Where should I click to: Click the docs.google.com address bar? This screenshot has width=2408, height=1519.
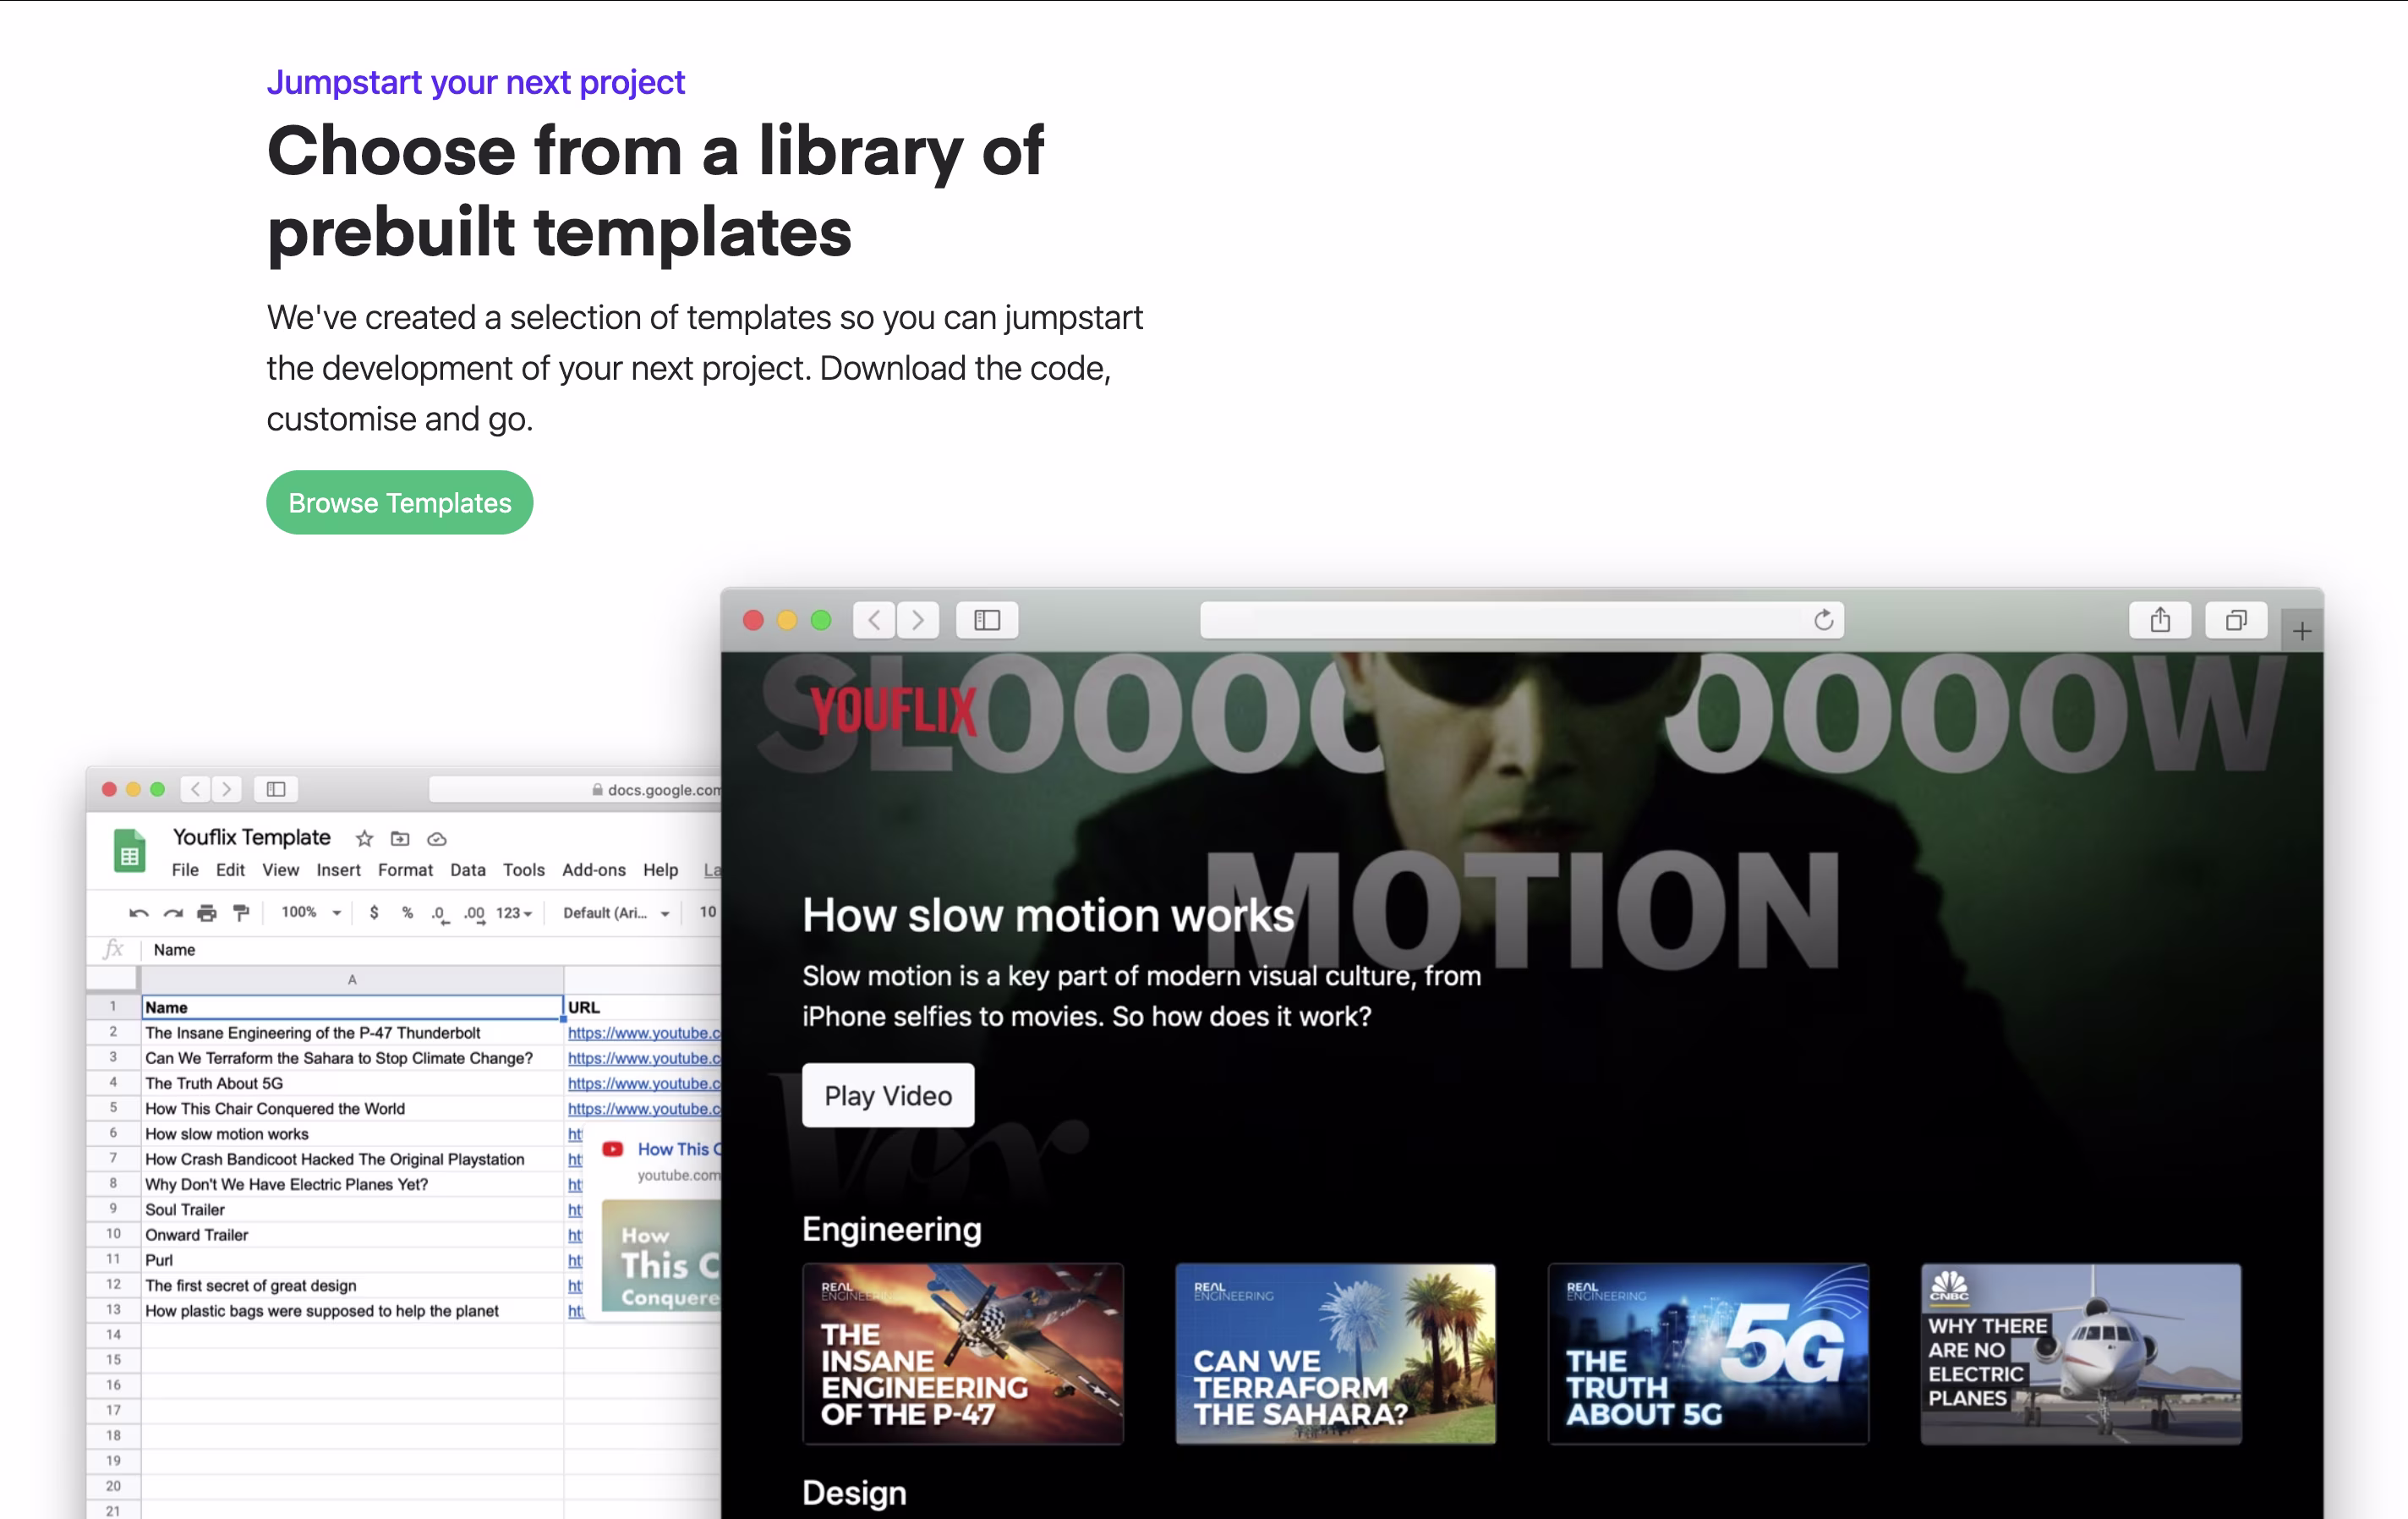tap(575, 789)
